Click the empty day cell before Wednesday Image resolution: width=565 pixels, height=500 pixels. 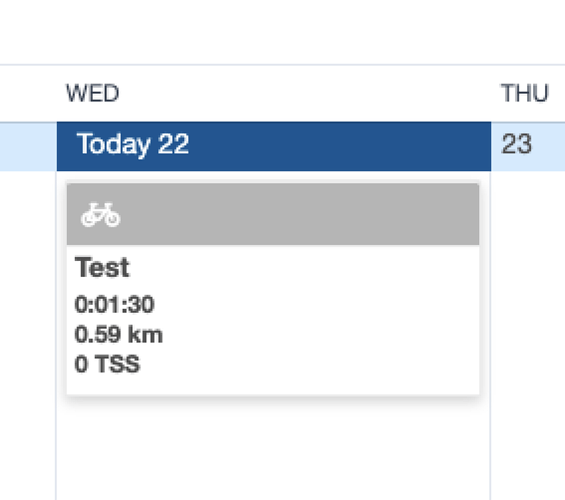tap(28, 335)
